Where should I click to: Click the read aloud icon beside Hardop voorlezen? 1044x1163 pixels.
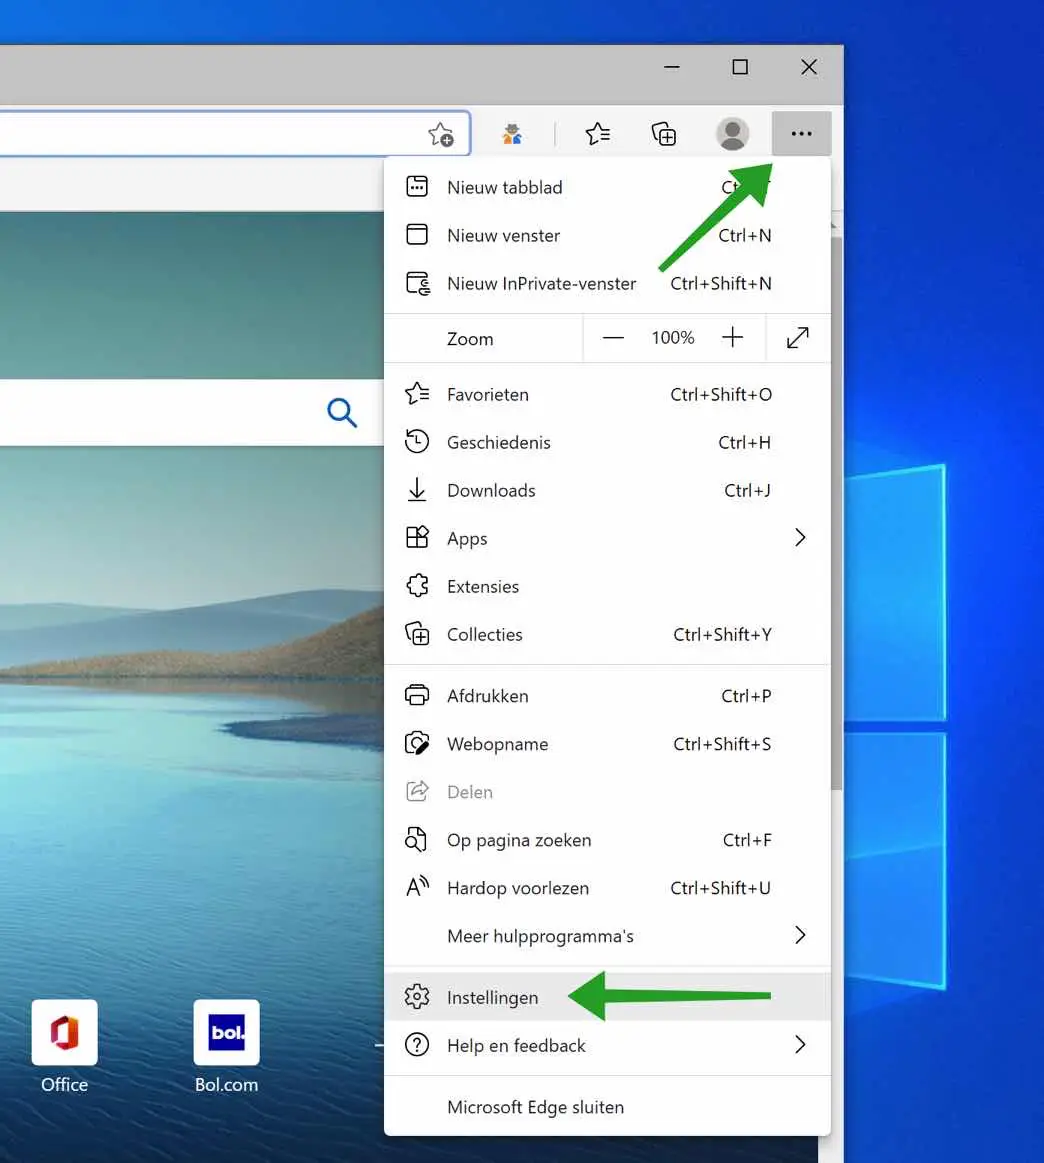[x=417, y=886]
